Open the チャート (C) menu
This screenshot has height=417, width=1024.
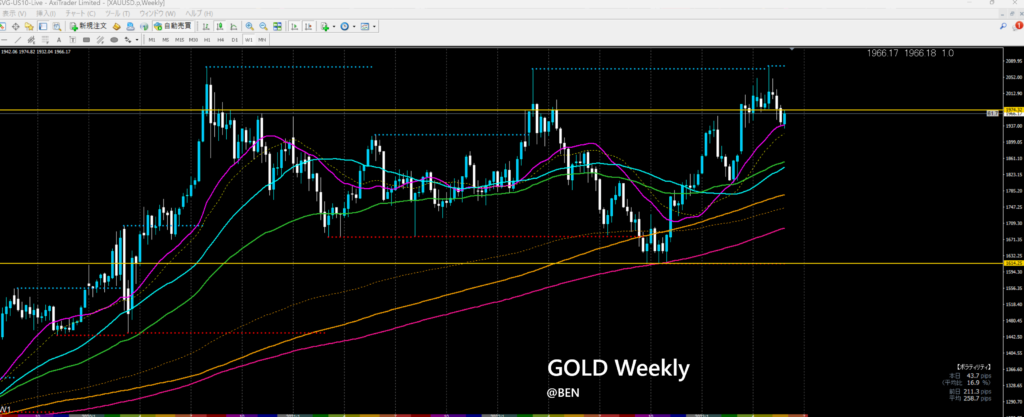(x=72, y=15)
